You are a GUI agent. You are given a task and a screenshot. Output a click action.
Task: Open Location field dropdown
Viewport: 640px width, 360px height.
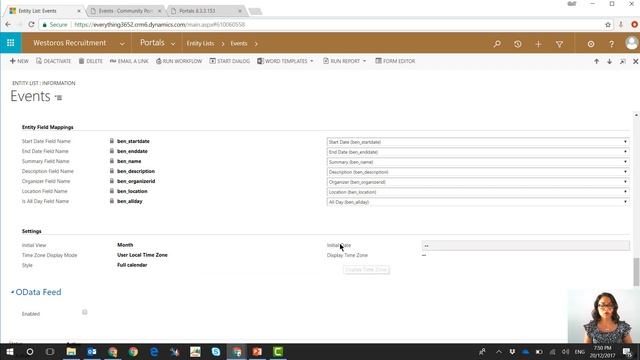(478, 192)
